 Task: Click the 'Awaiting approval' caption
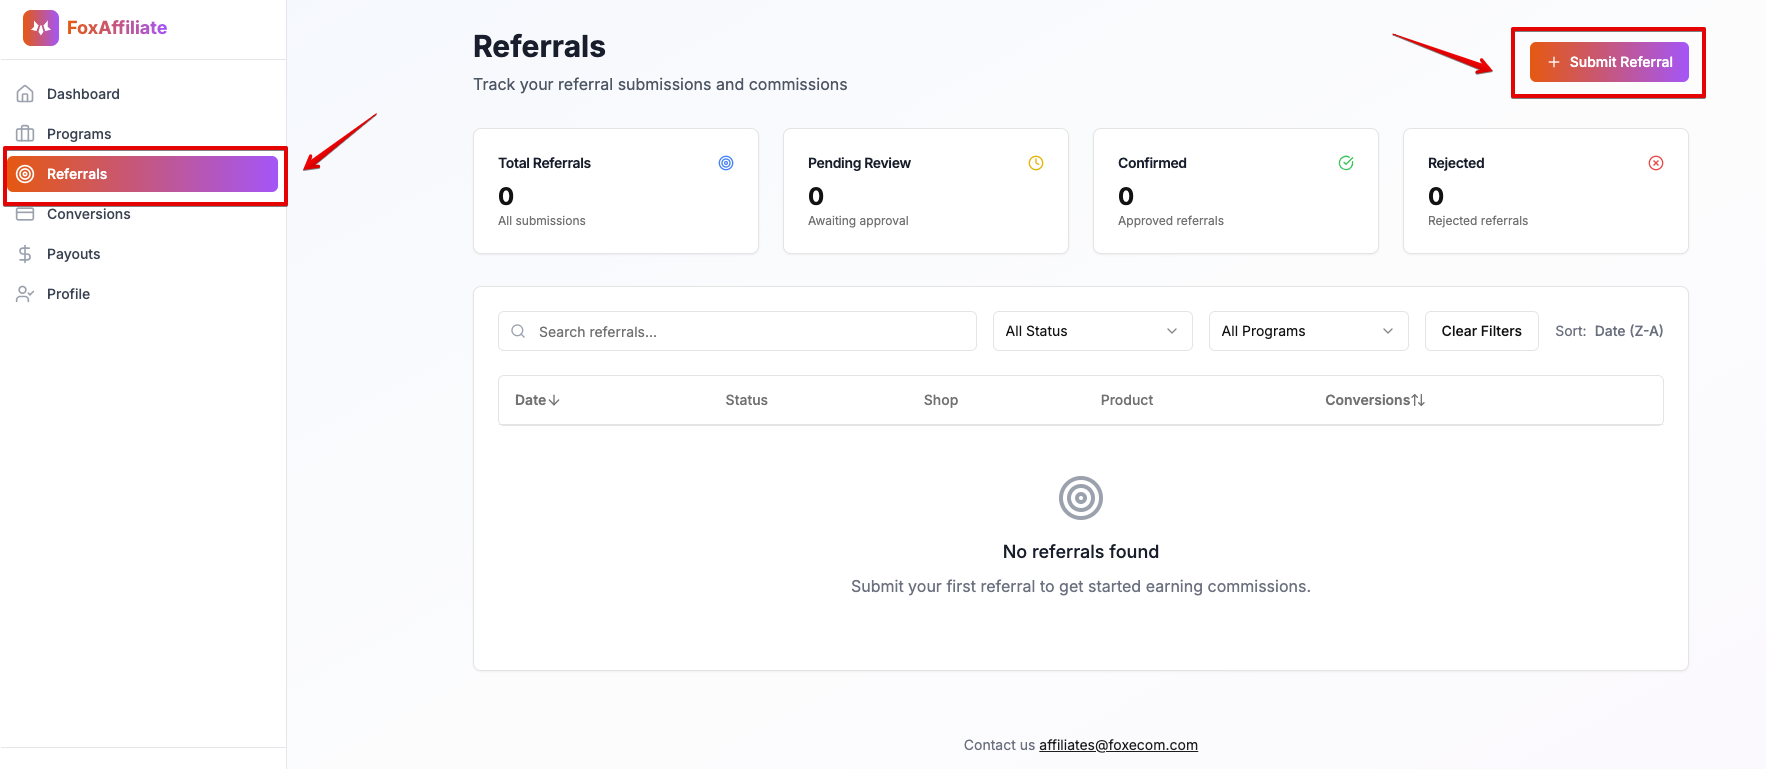[x=858, y=221]
